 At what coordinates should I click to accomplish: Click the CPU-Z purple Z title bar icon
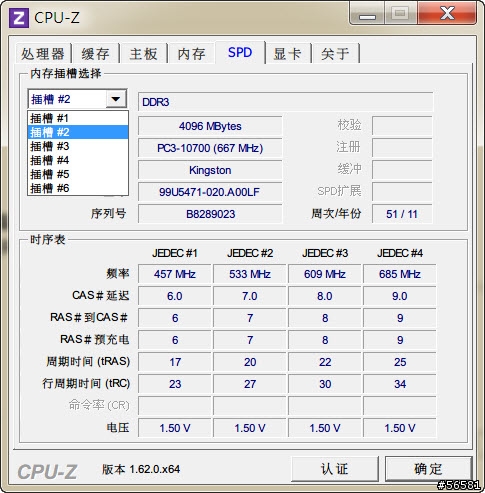coord(19,18)
